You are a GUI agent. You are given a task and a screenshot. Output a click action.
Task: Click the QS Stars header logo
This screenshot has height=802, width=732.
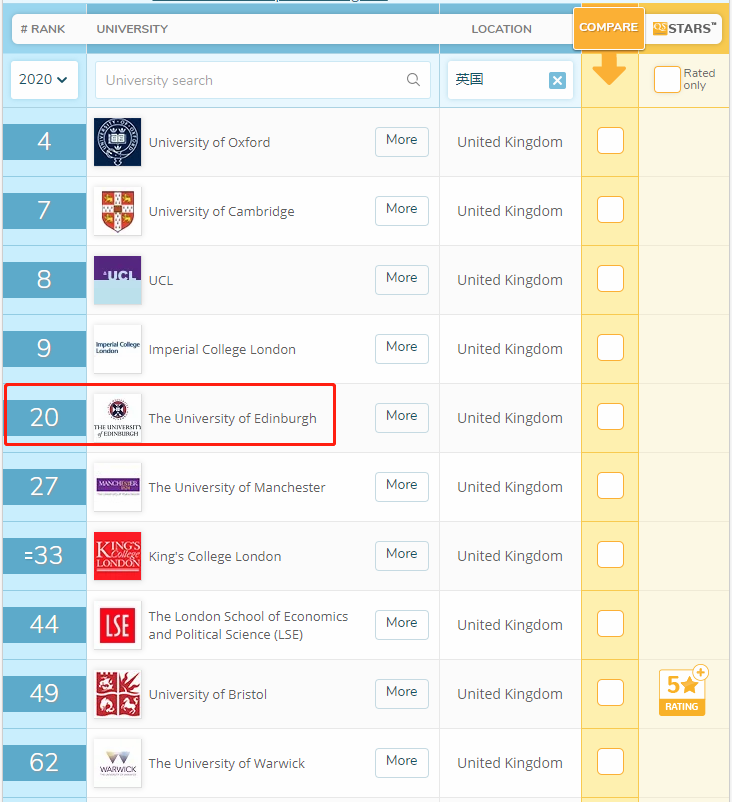pyautogui.click(x=684, y=28)
